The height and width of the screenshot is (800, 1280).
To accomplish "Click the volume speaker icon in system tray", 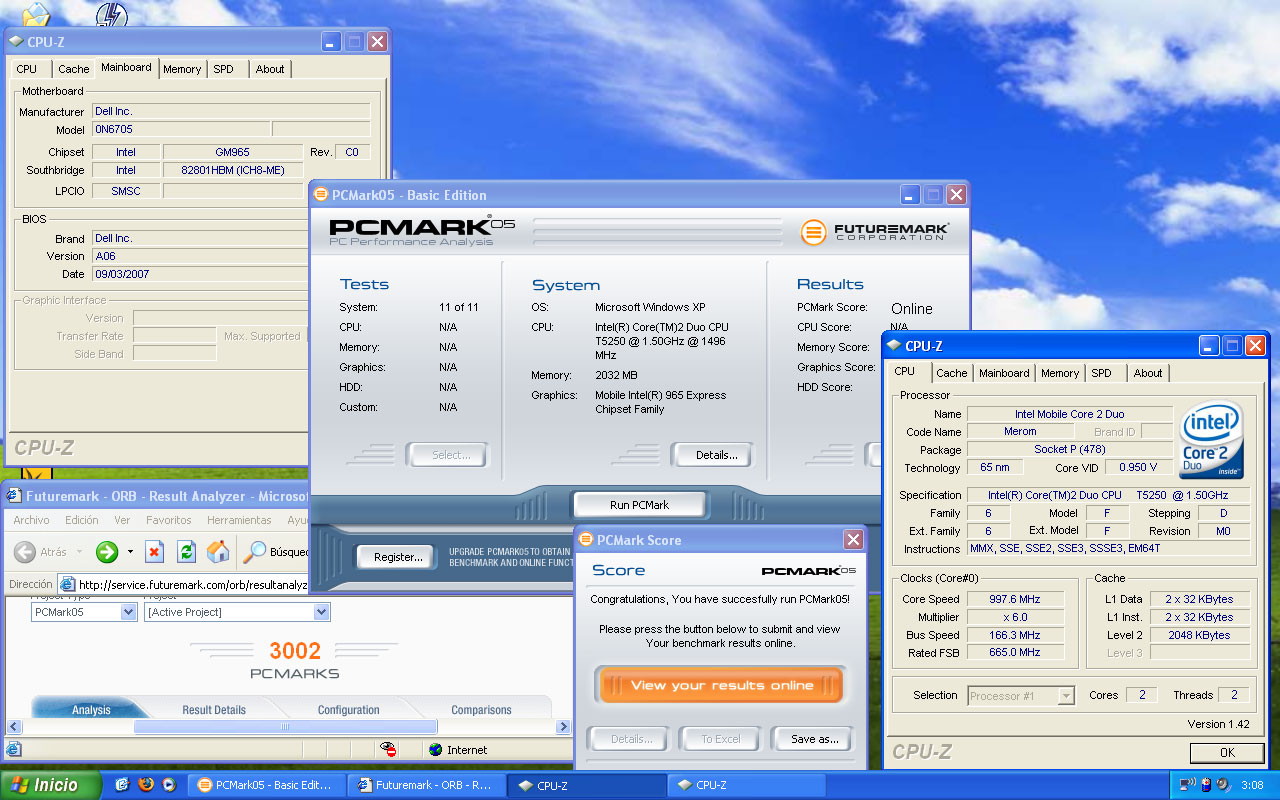I will tap(1223, 785).
